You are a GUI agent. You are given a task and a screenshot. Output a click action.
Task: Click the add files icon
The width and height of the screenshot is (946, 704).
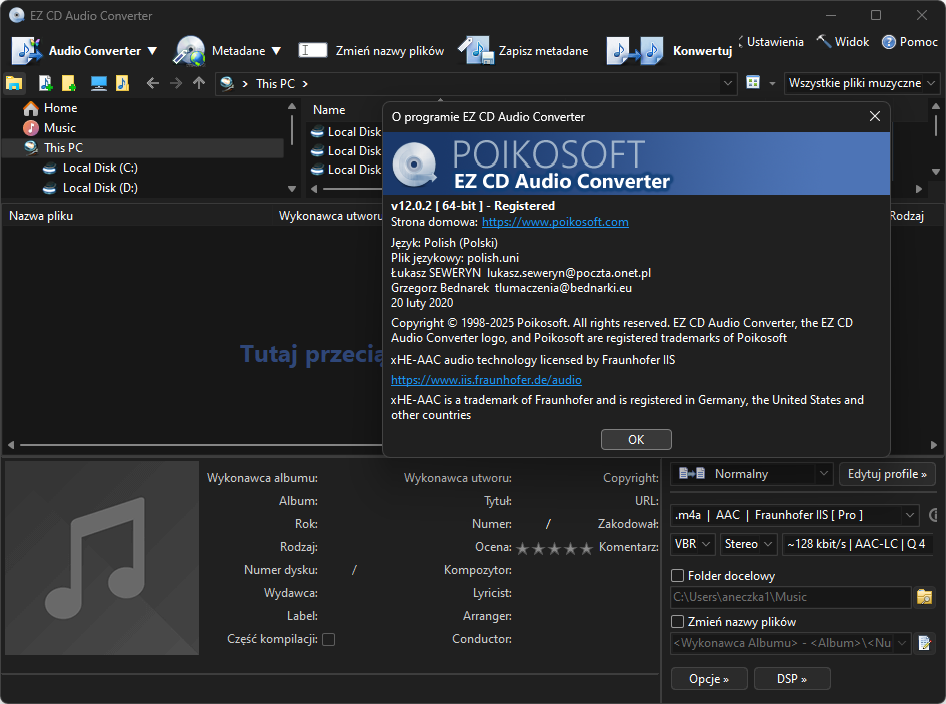45,83
